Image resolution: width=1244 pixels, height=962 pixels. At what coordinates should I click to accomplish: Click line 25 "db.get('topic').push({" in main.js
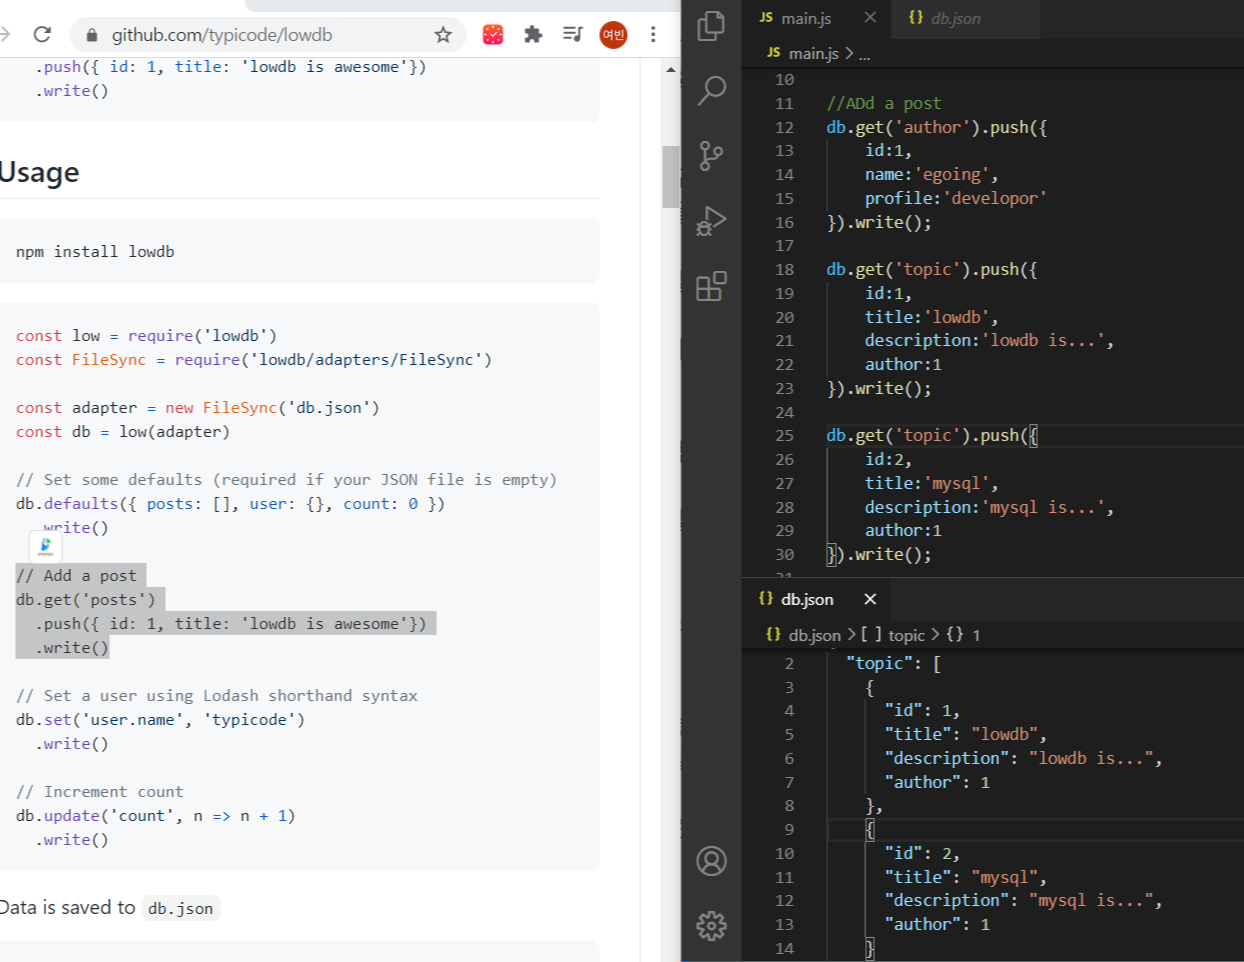pyautogui.click(x=931, y=435)
